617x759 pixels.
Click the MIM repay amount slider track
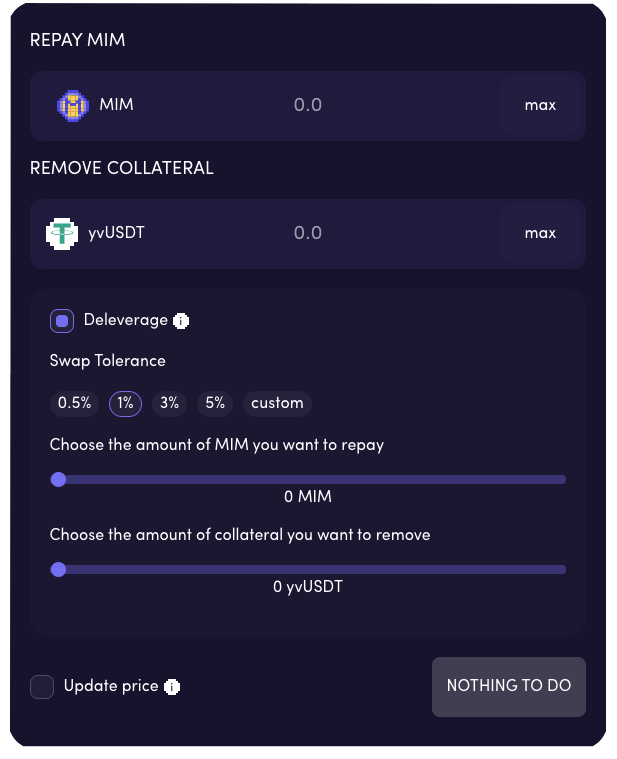pyautogui.click(x=310, y=480)
